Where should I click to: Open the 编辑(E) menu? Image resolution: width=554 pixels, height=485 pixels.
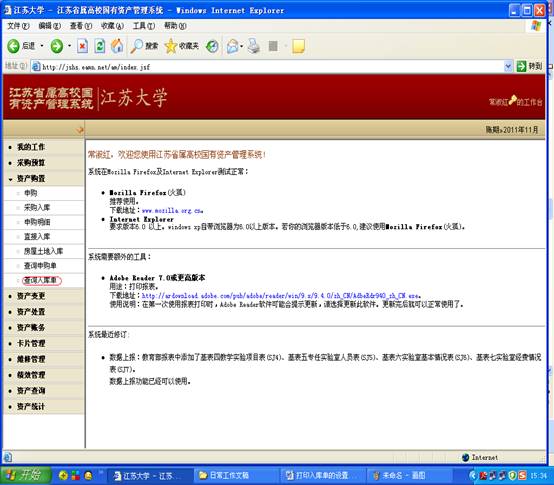coord(49,26)
